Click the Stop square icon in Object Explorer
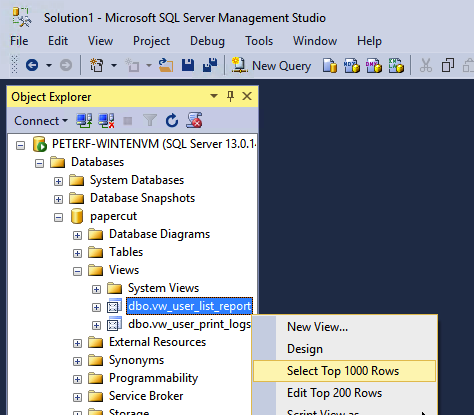 point(128,121)
